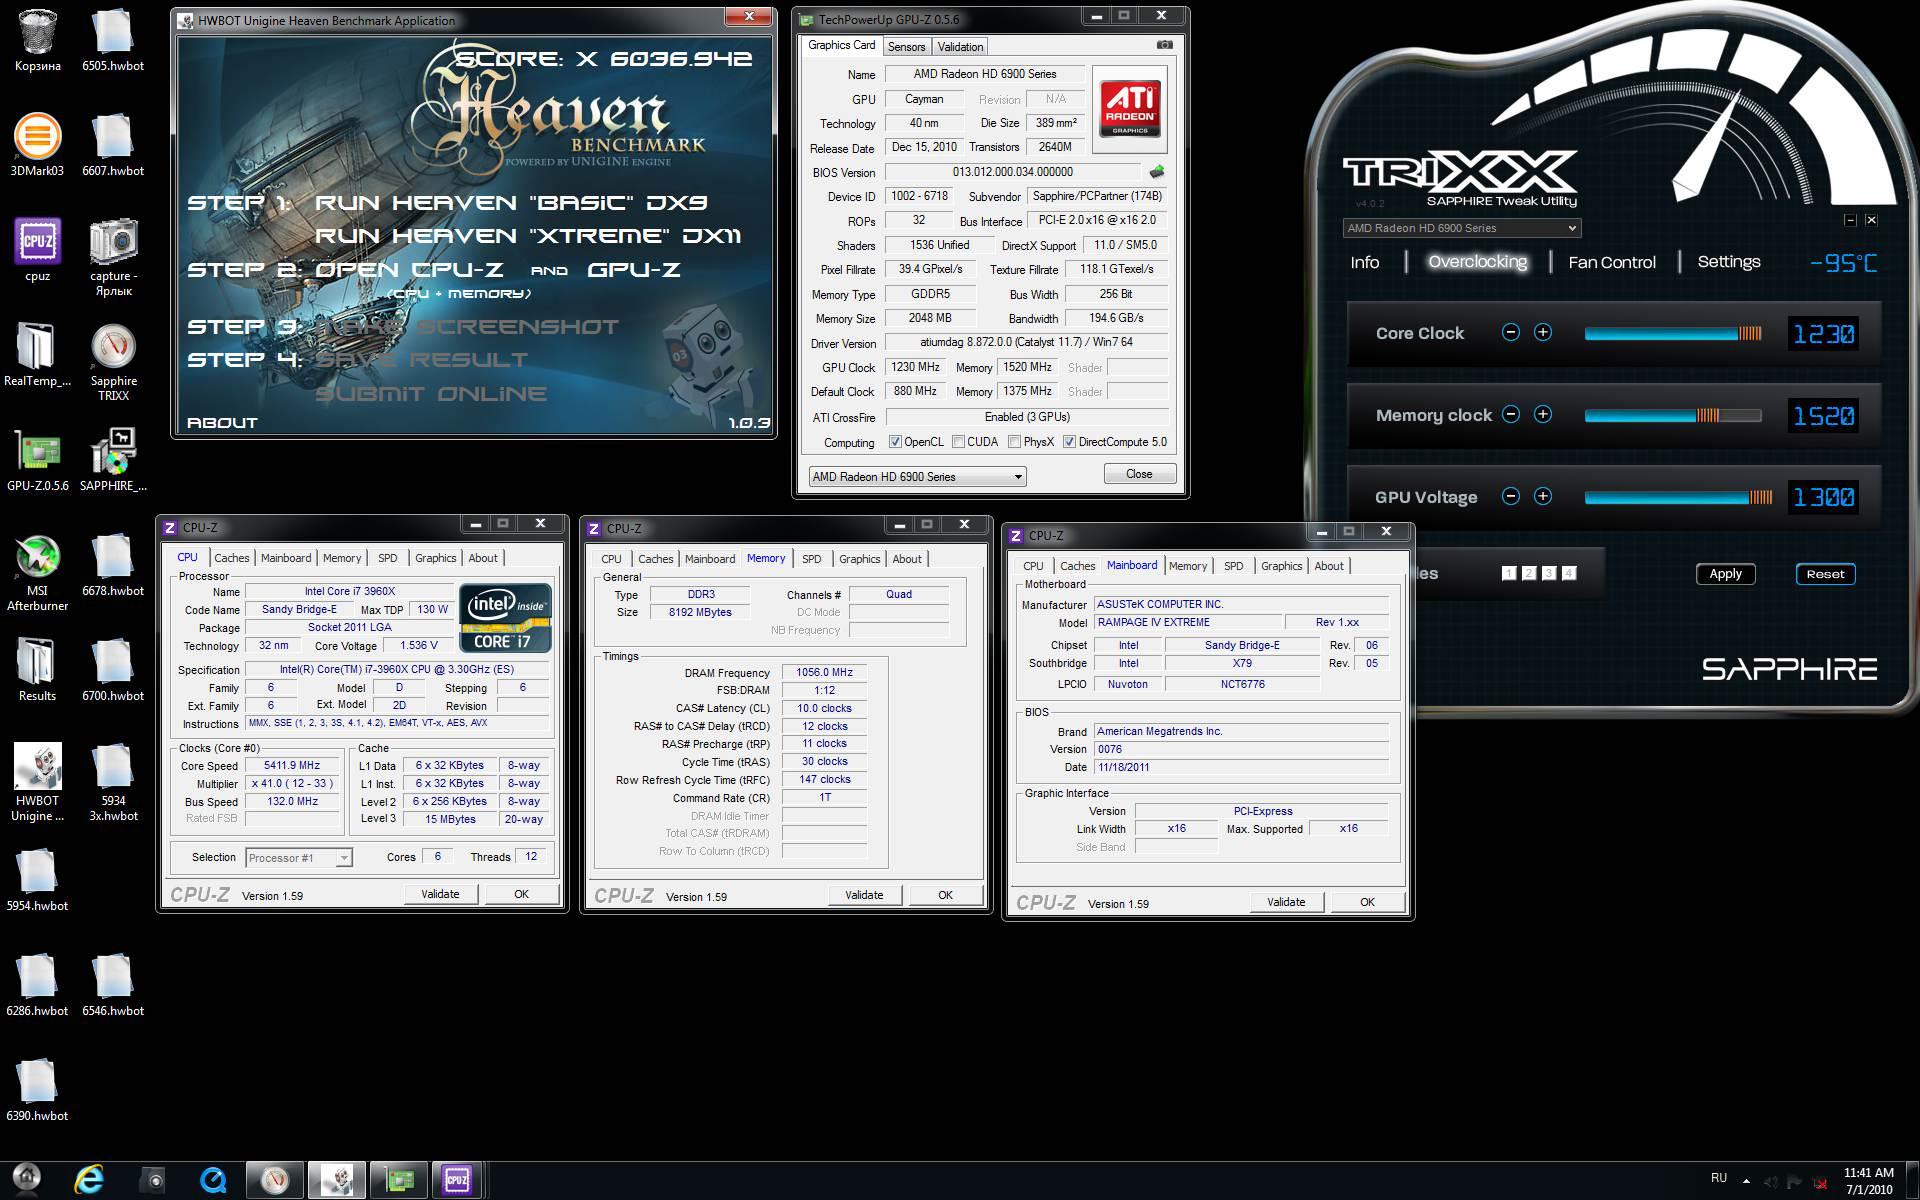Open the Settings tab in TRIXX
The image size is (1920, 1200).
point(1729,262)
